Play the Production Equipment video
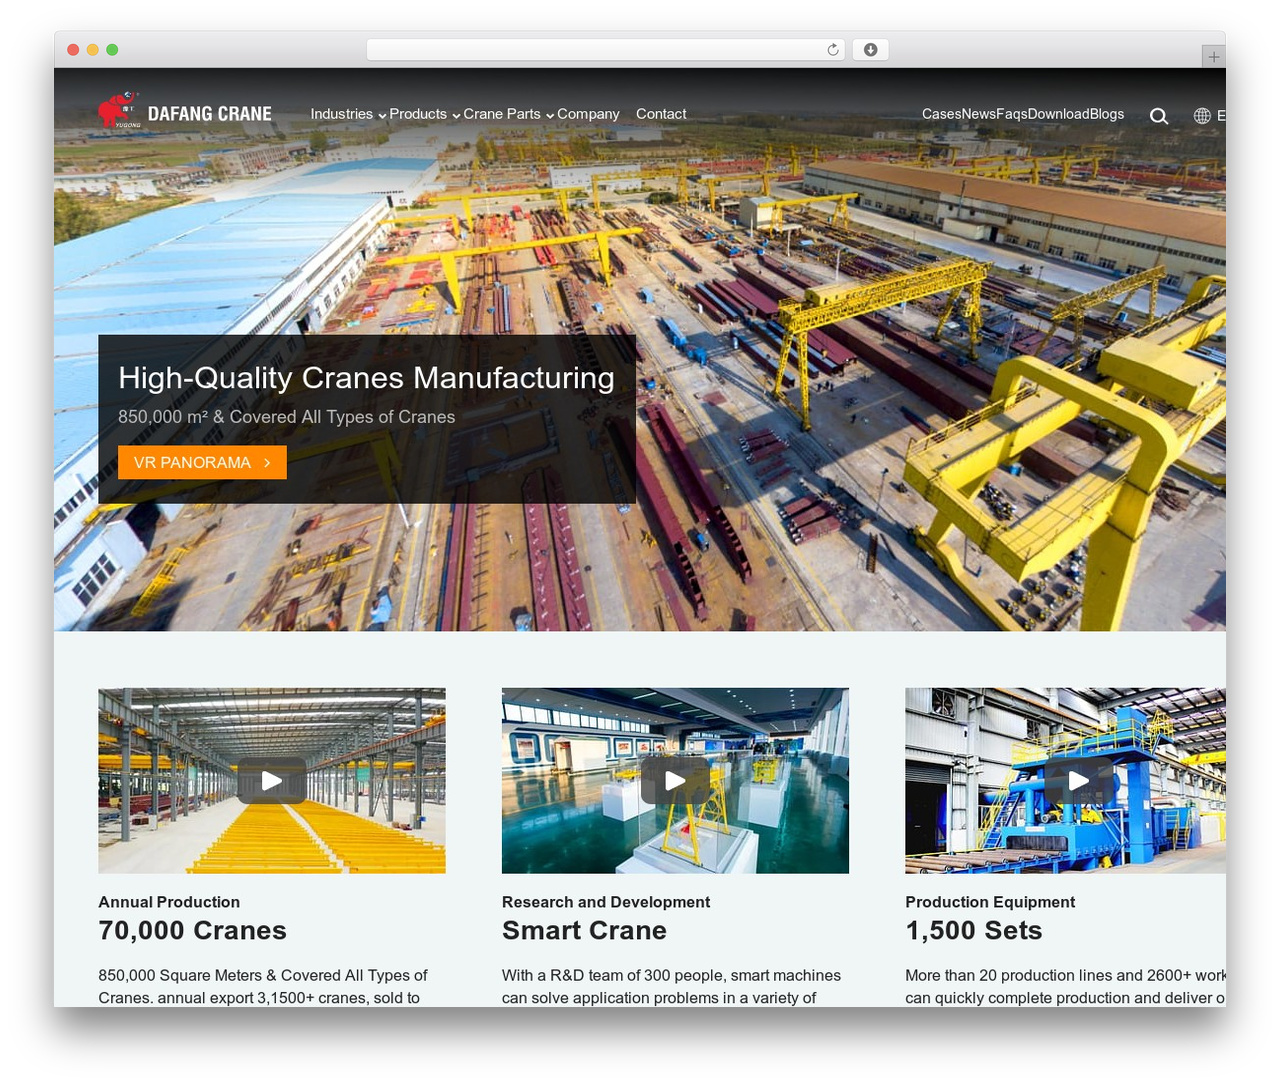The image size is (1280, 1084). click(x=1079, y=781)
